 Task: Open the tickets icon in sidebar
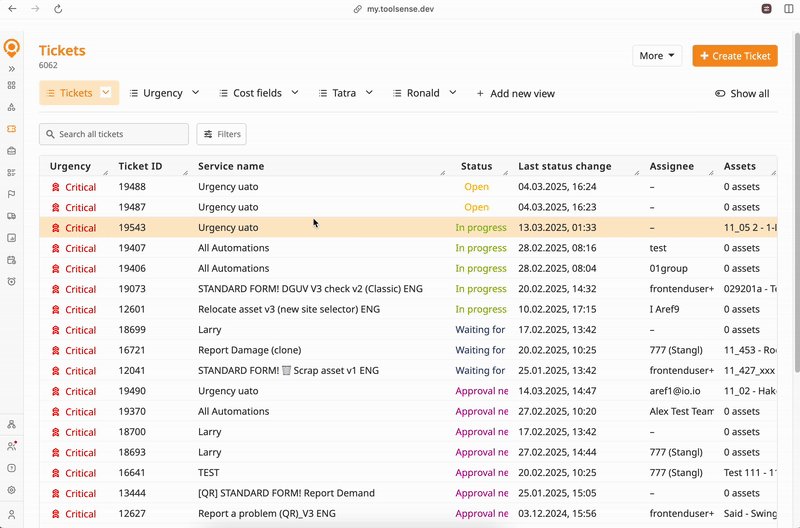point(12,129)
